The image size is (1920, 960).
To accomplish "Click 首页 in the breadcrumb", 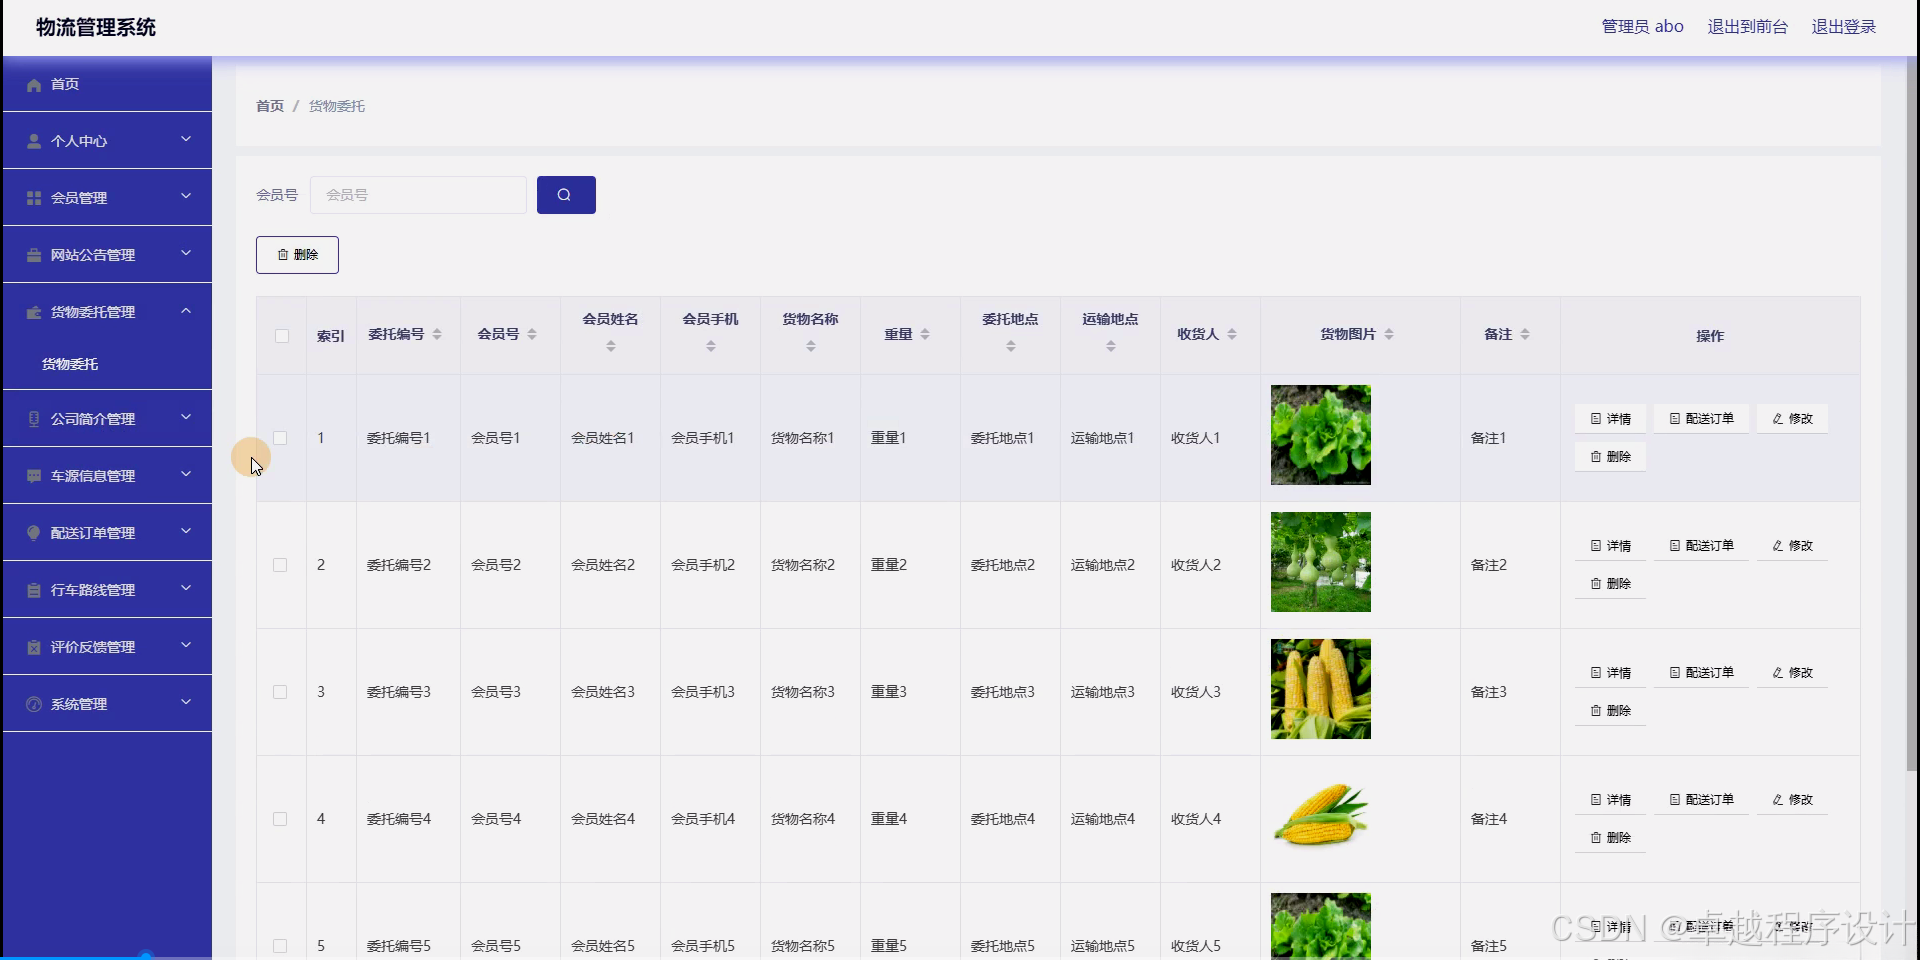I will (270, 106).
